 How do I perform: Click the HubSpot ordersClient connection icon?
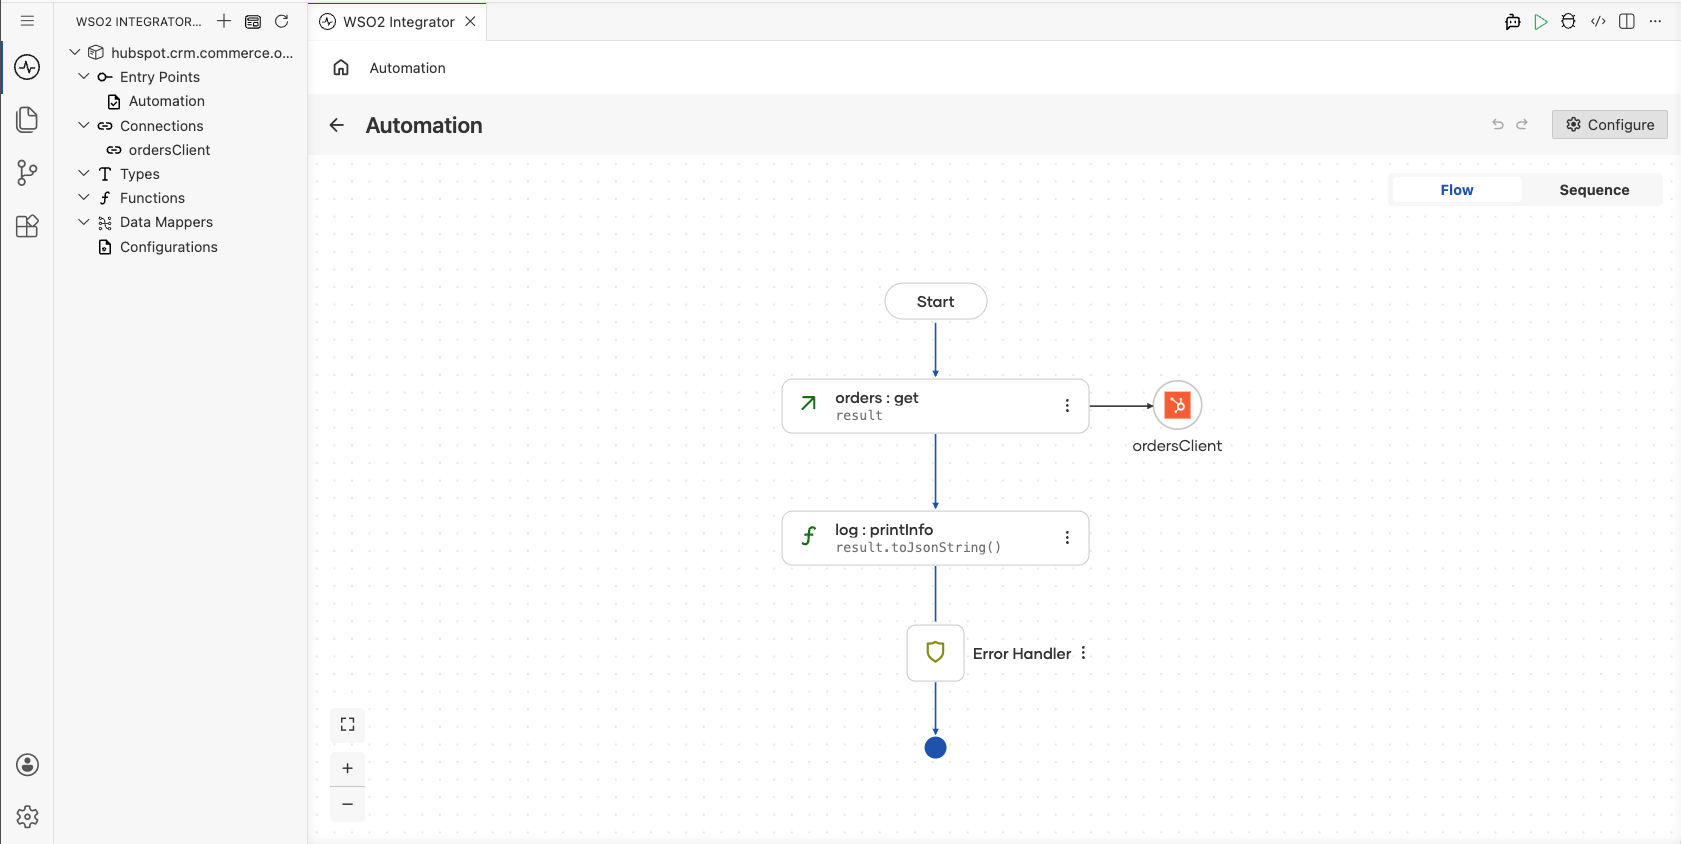click(x=1177, y=405)
